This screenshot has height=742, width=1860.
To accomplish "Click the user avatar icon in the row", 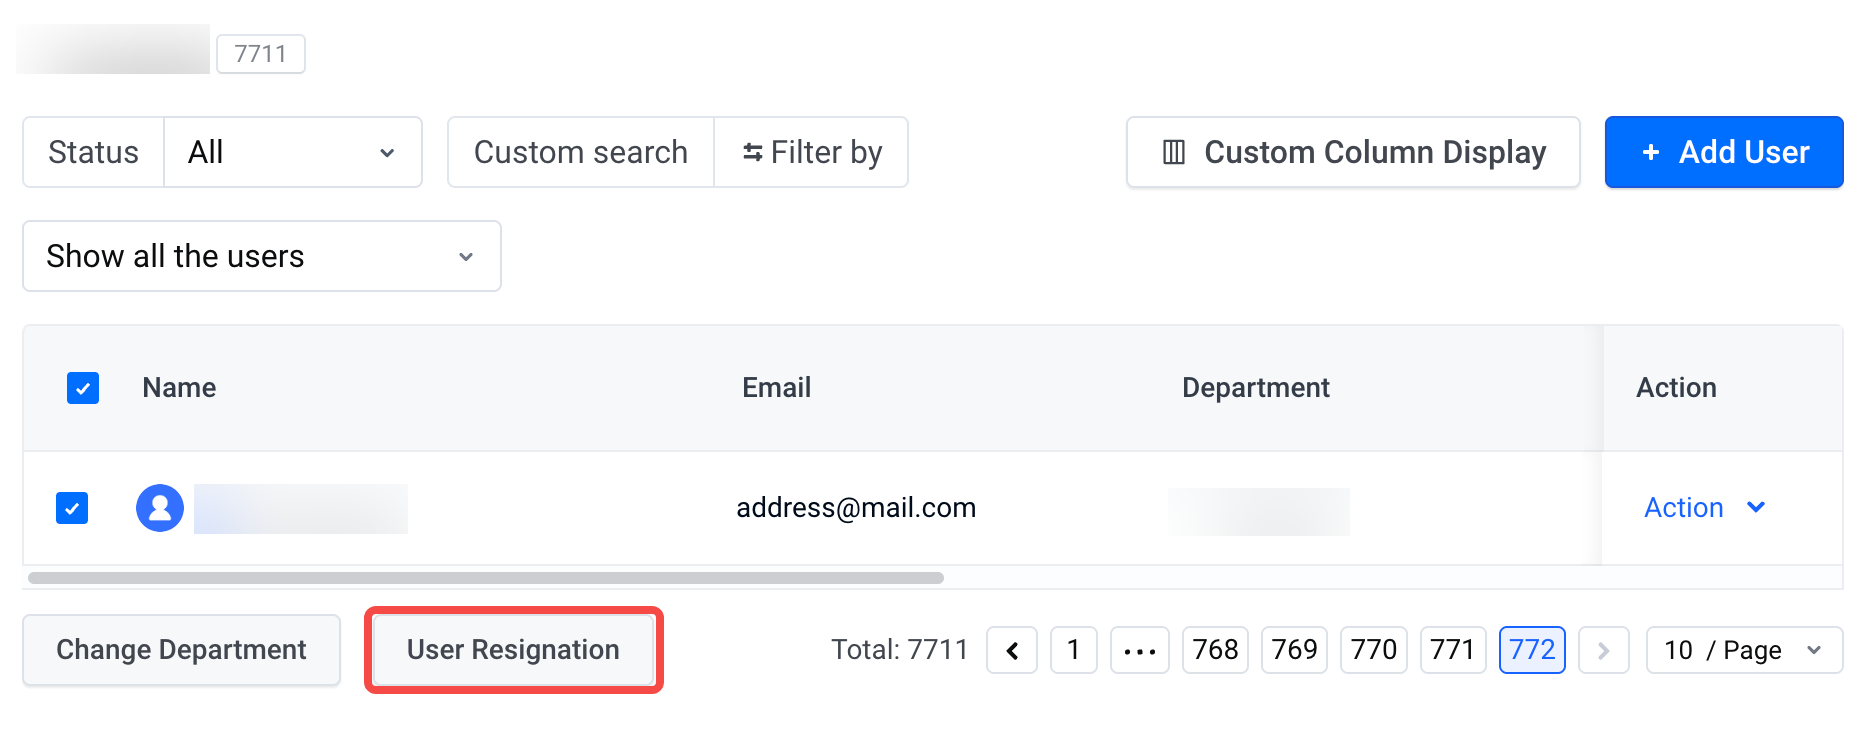I will (160, 508).
